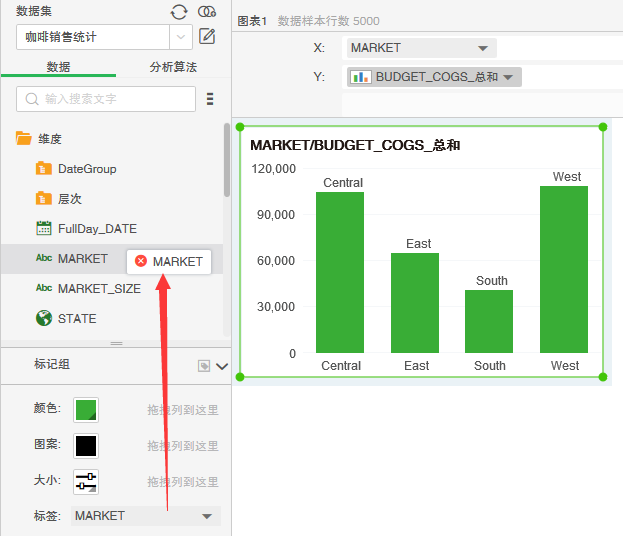Open the size slider settings icon

coord(86,481)
